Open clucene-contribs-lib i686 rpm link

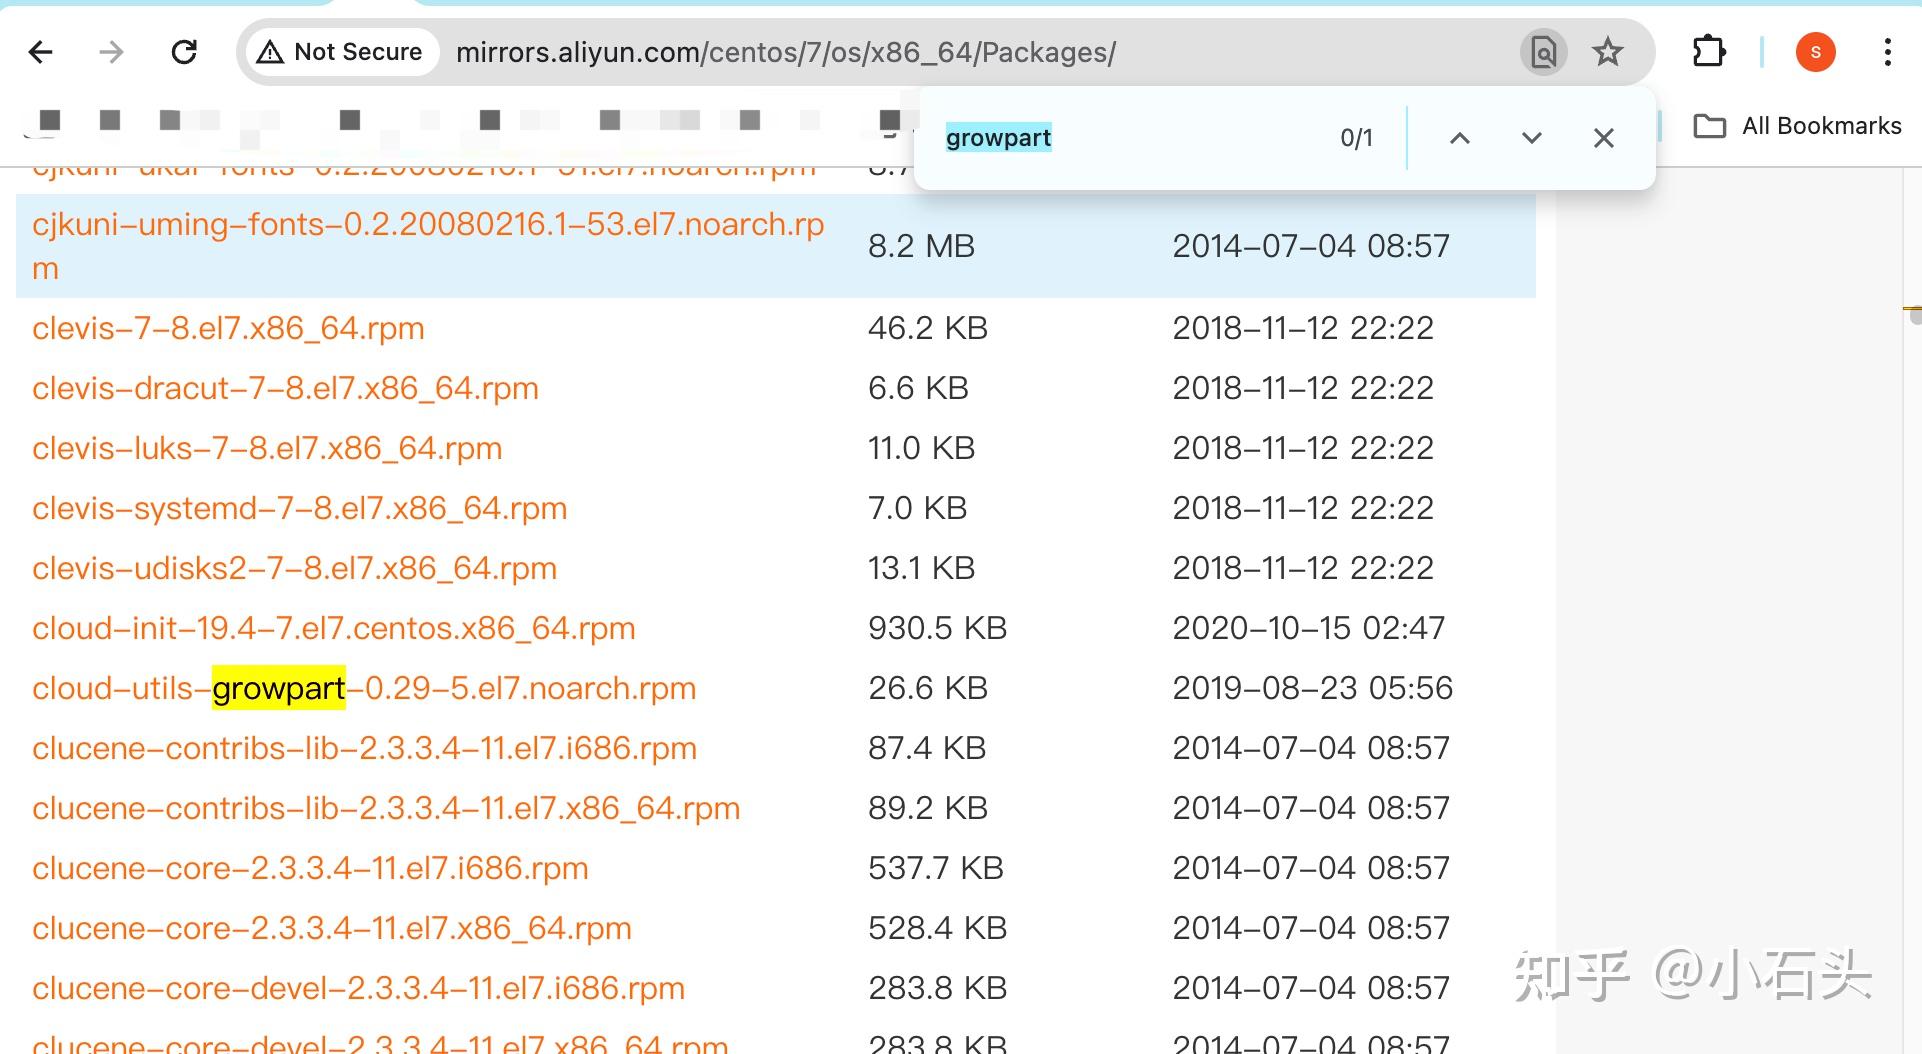click(364, 748)
